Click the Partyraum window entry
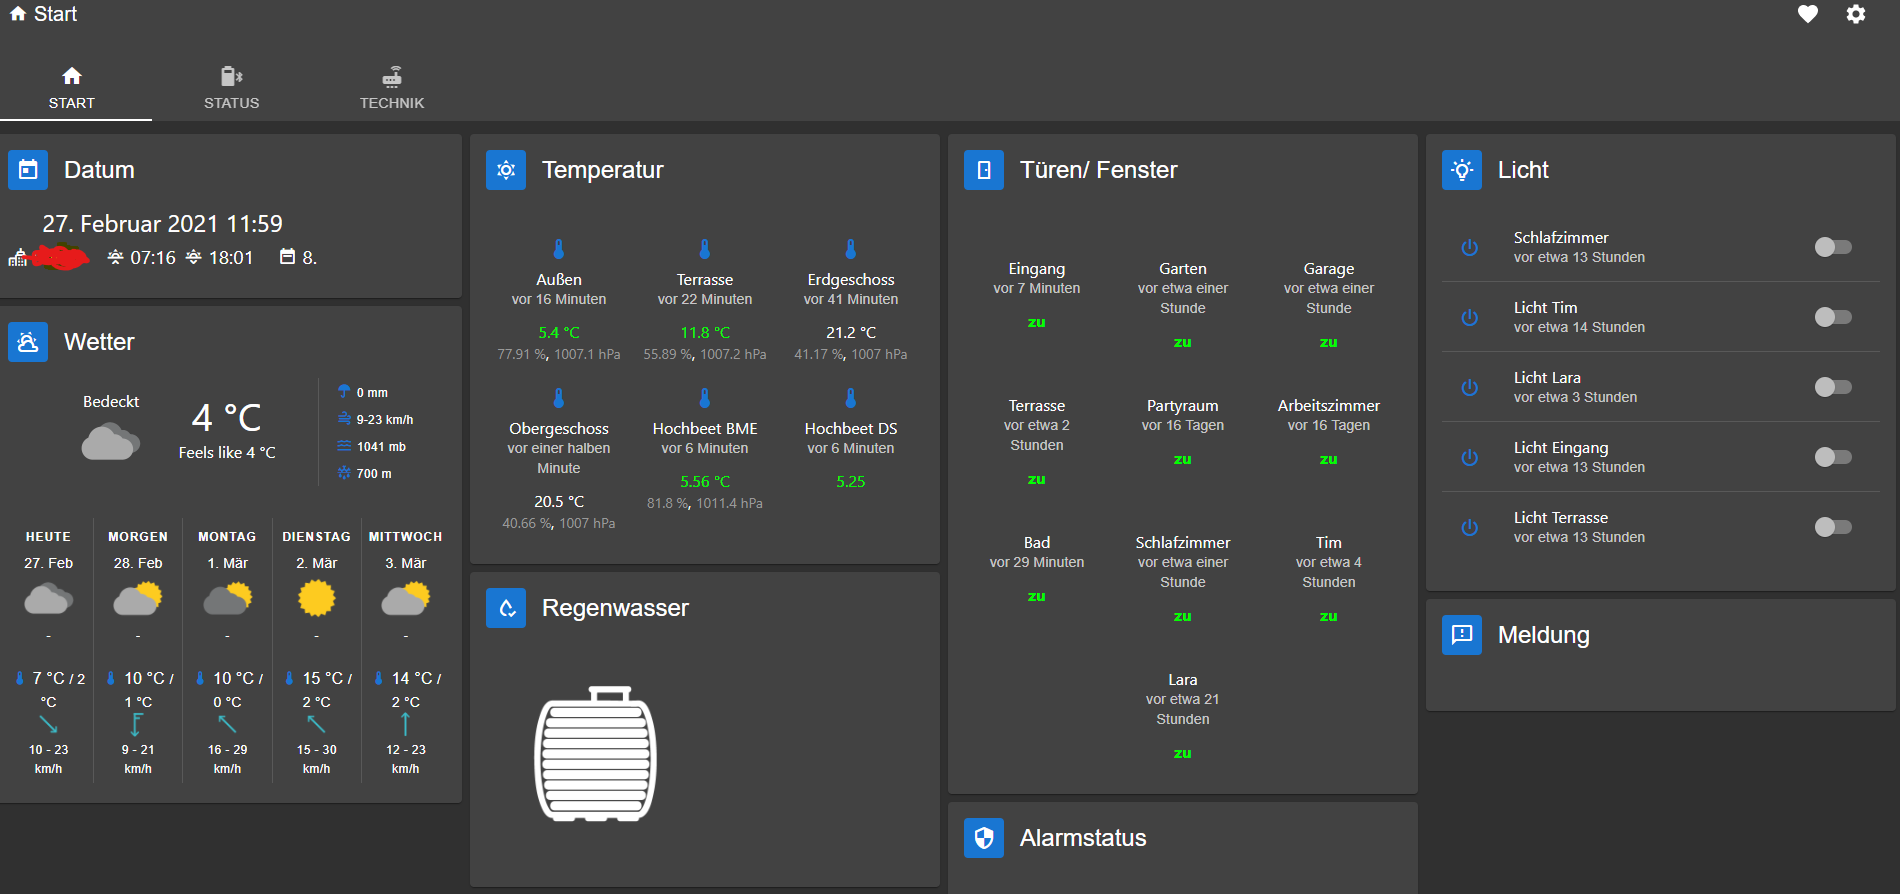The width and height of the screenshot is (1900, 894). tap(1183, 431)
